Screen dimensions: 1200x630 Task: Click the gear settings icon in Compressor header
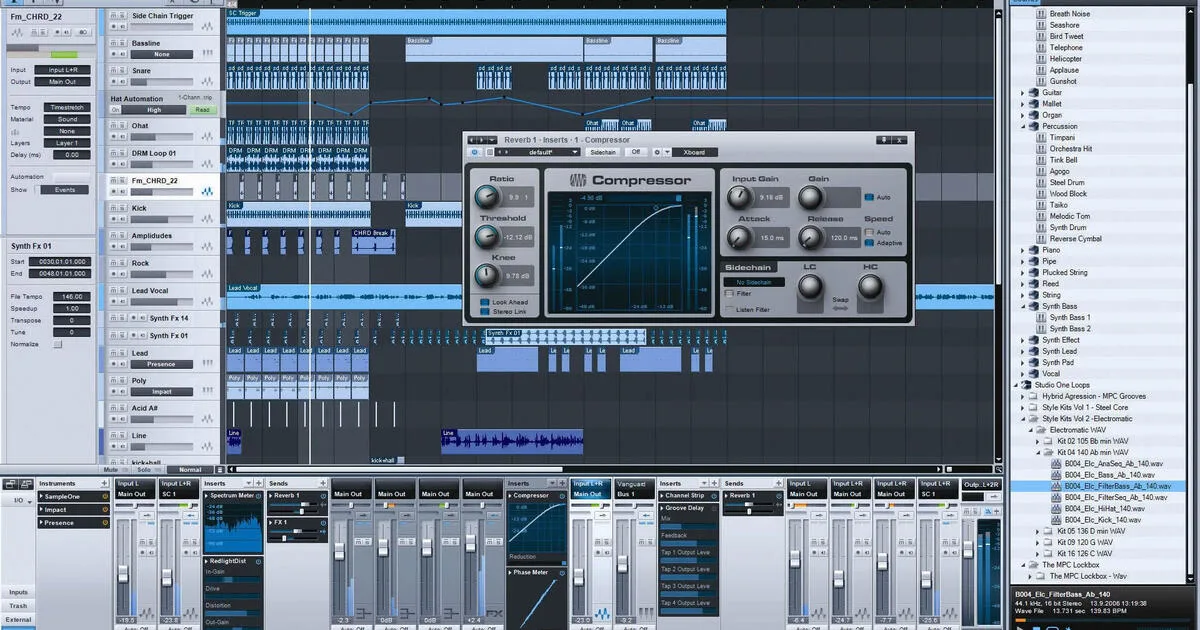[x=657, y=152]
